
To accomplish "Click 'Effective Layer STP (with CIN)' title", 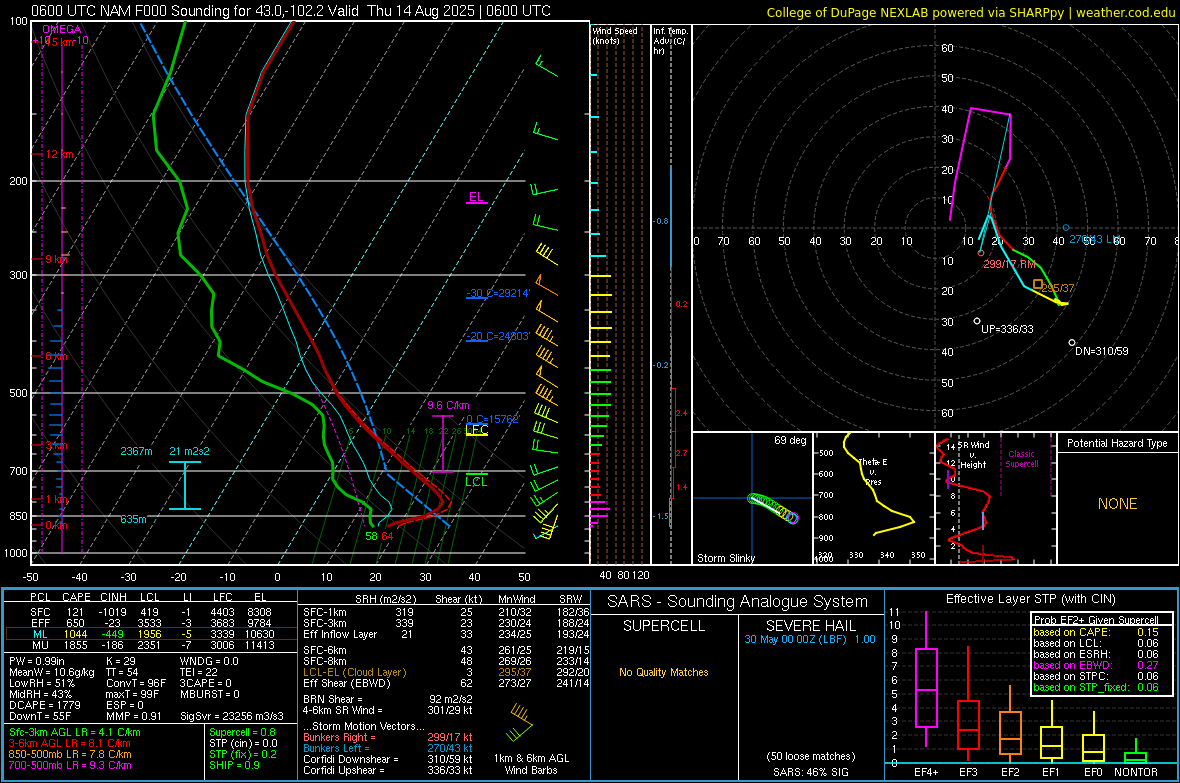I will pos(1030,599).
